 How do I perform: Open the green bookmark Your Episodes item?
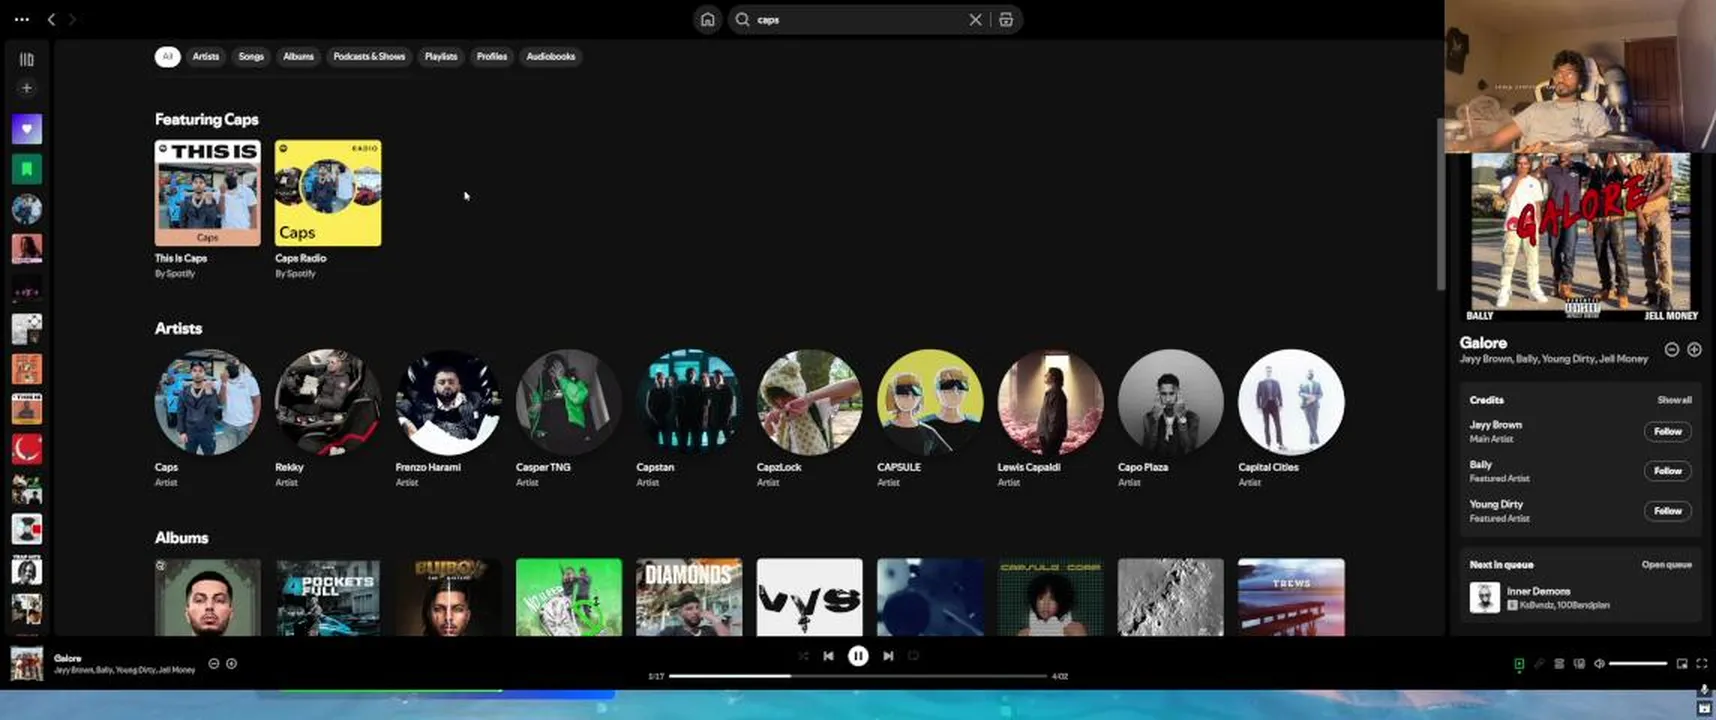(27, 169)
